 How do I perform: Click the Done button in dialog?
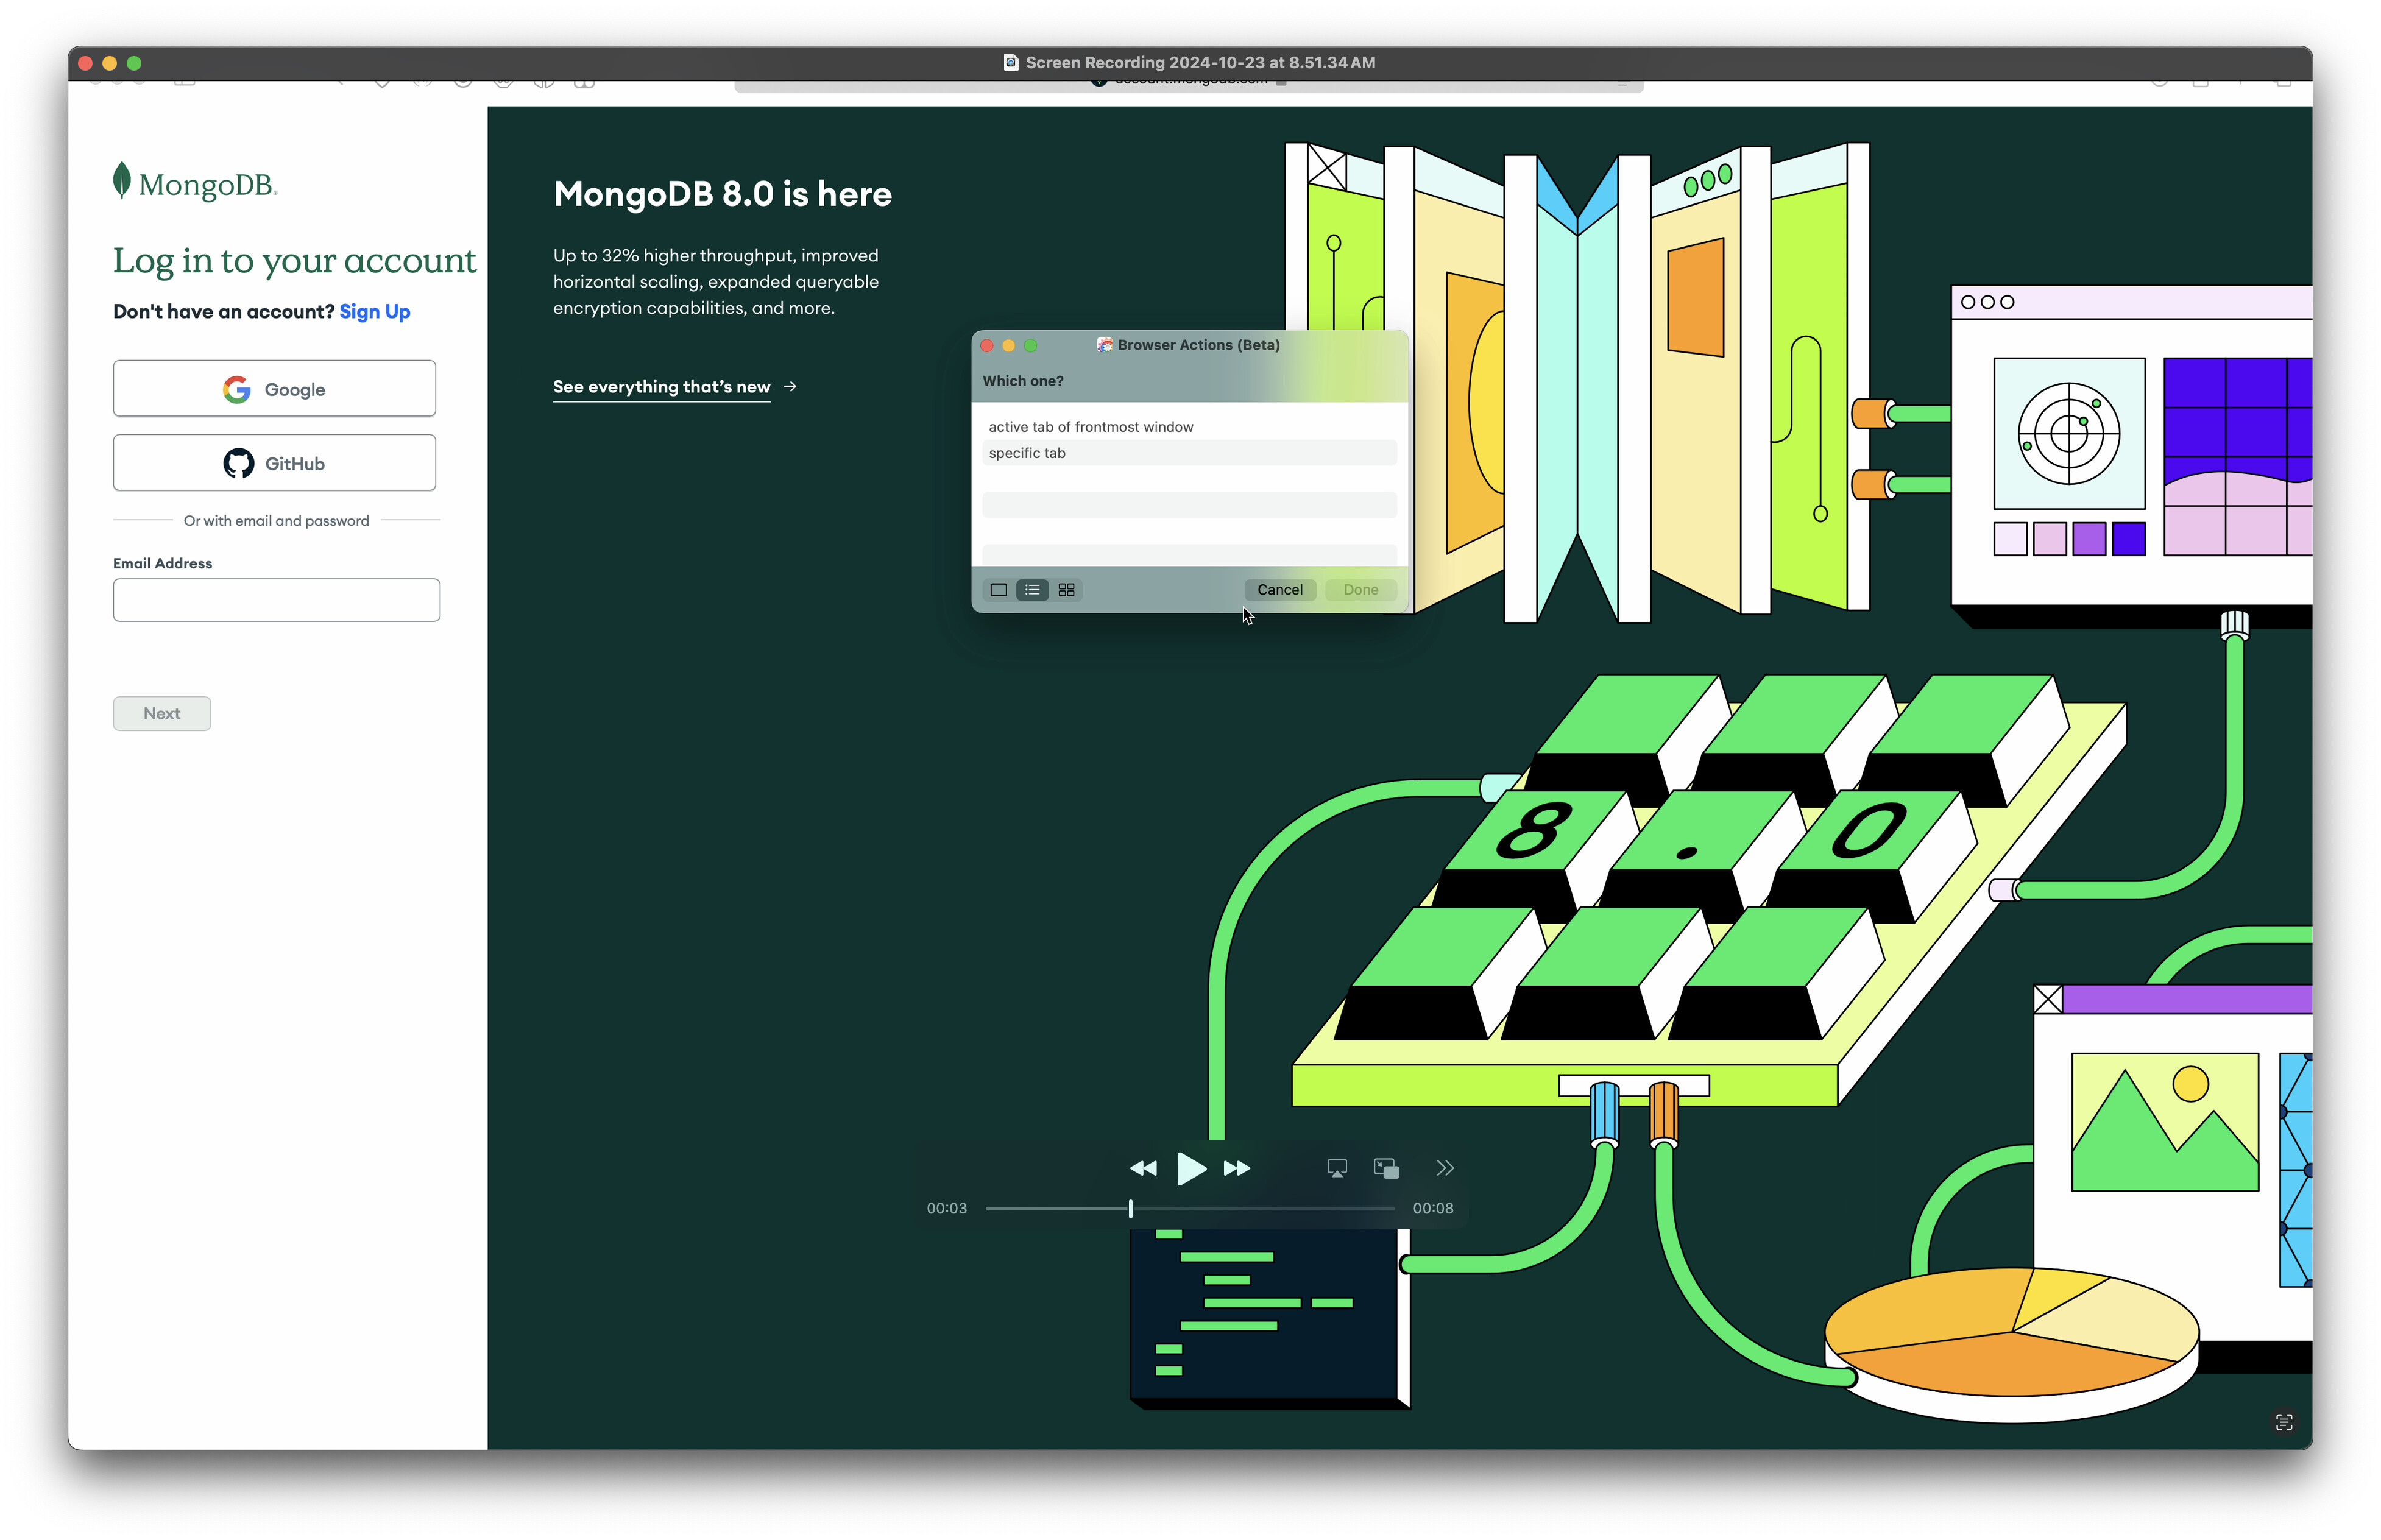pyautogui.click(x=1360, y=590)
